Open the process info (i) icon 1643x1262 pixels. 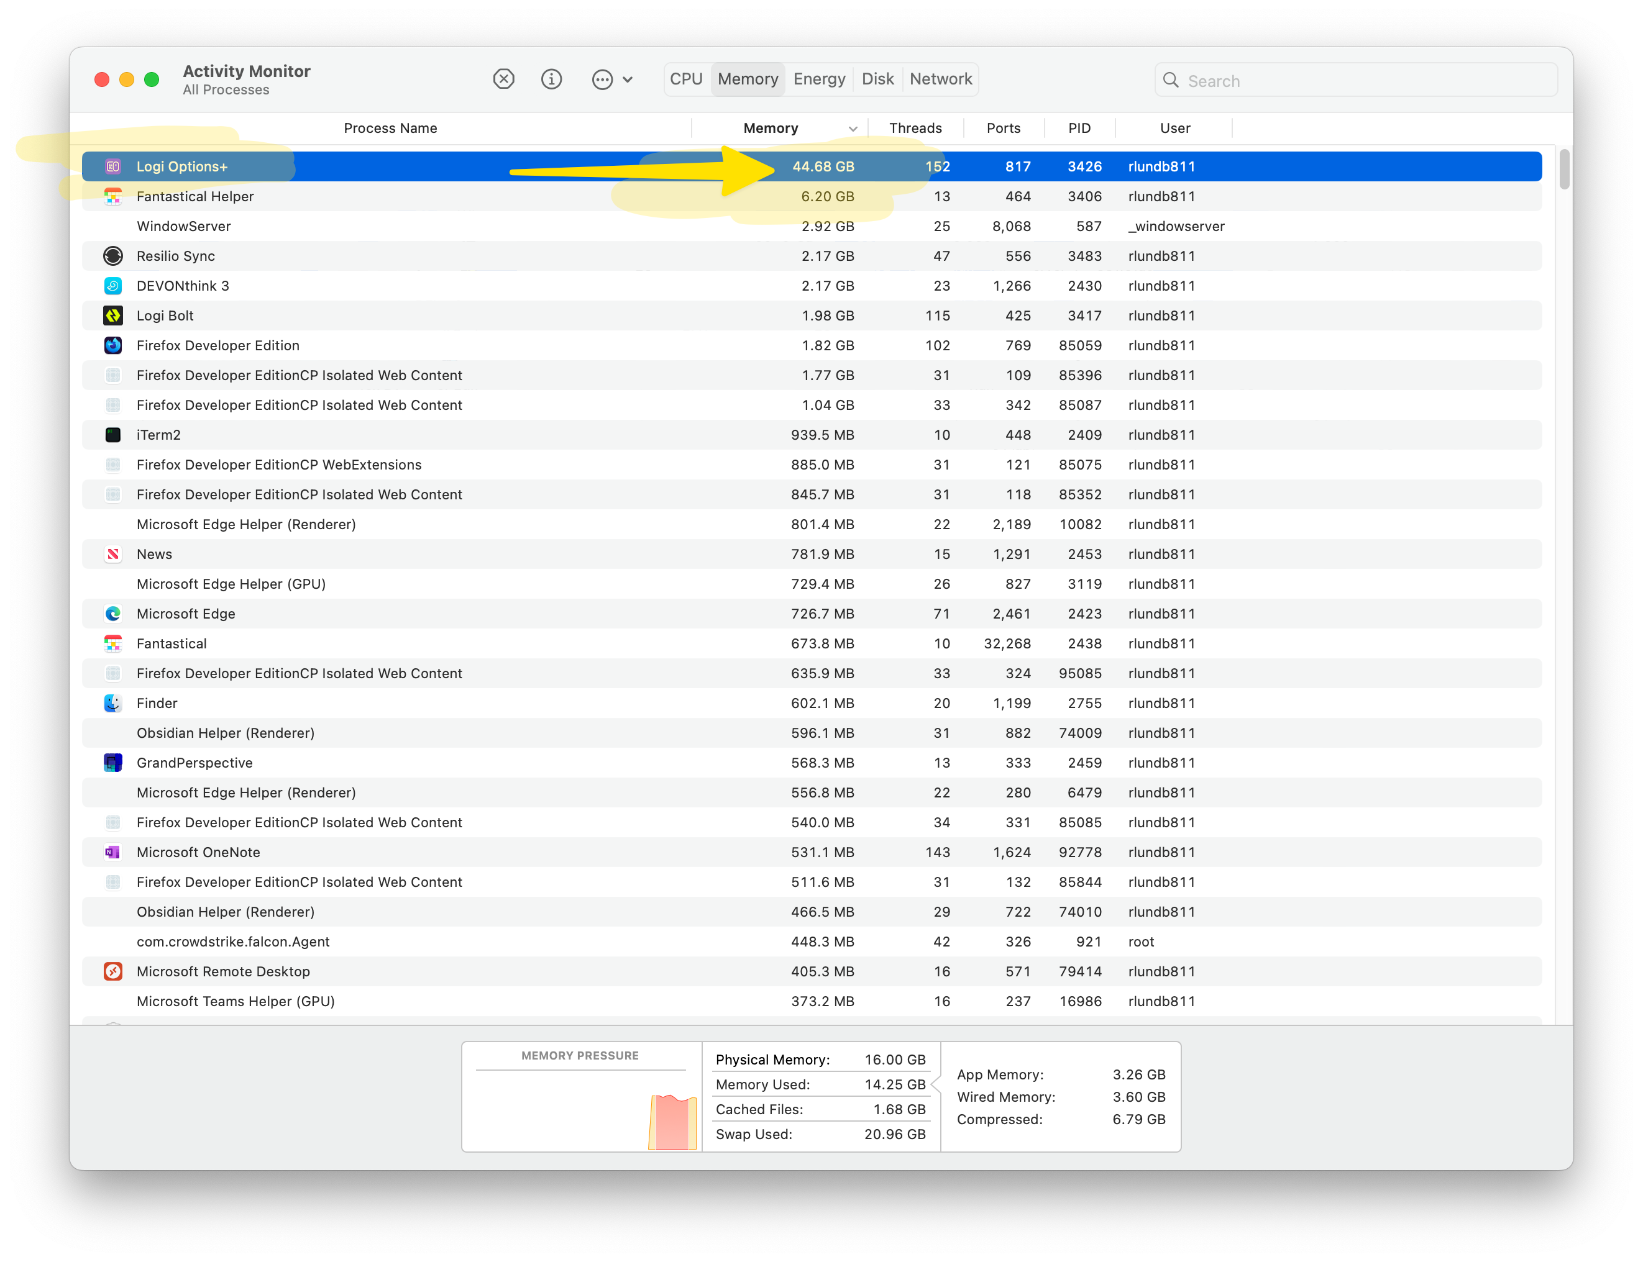tap(552, 79)
